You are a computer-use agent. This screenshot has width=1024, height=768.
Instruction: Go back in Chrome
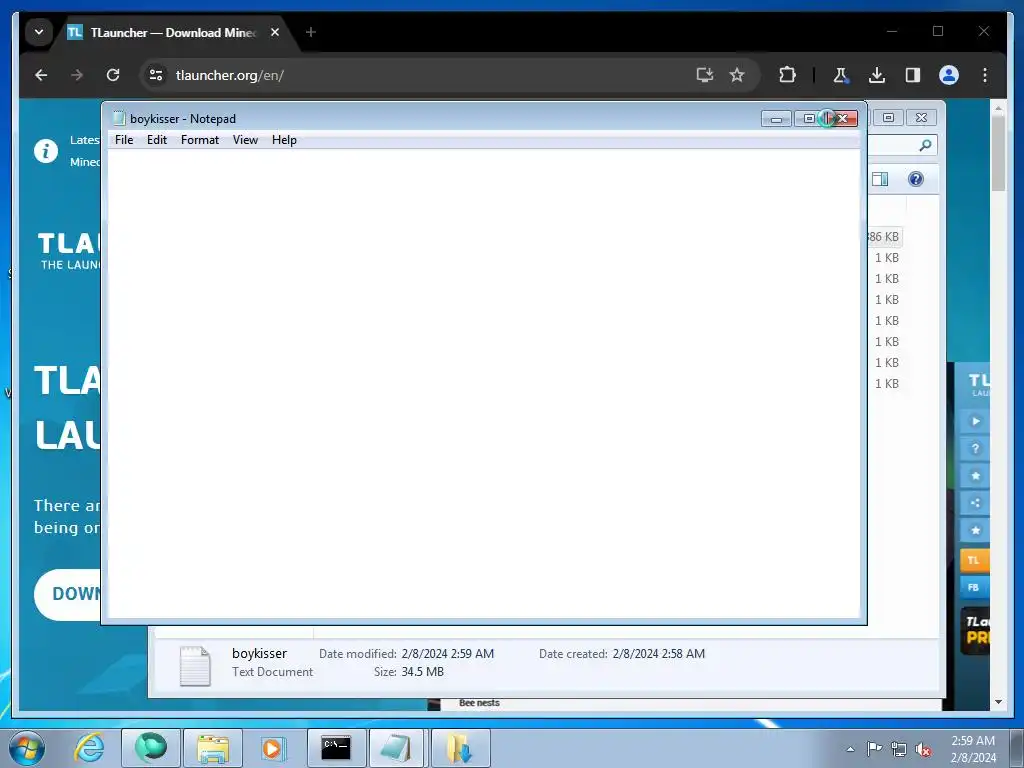coord(41,75)
